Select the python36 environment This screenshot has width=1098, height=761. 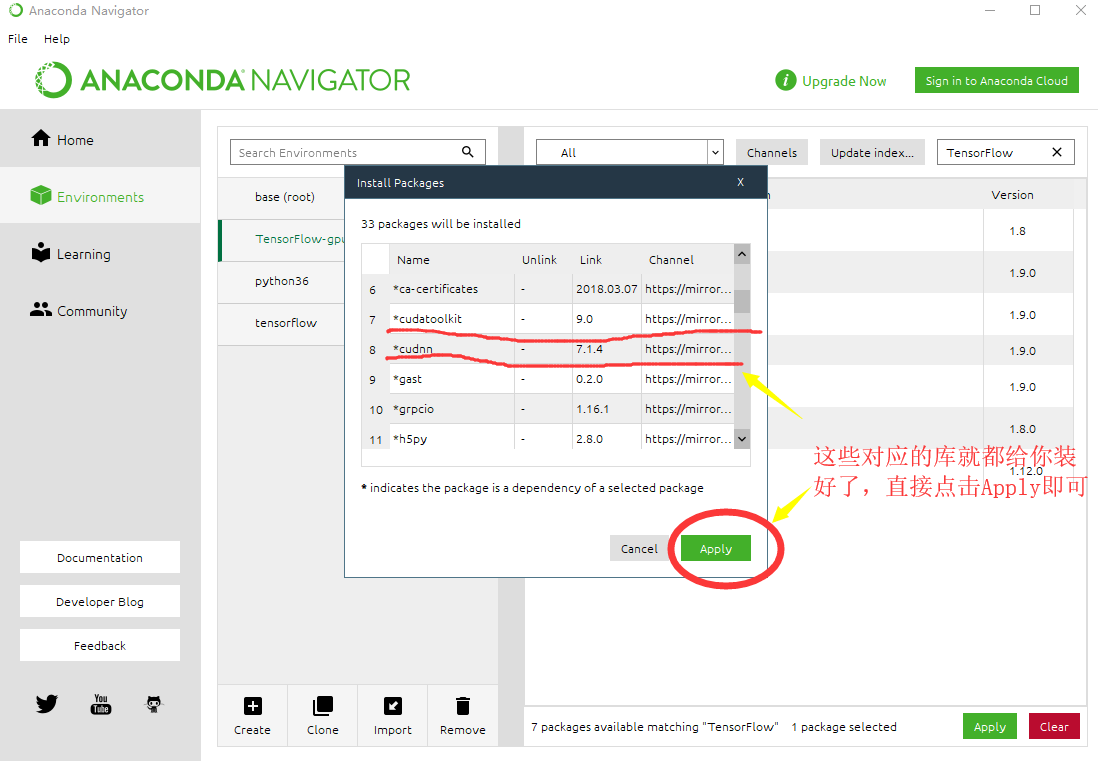pyautogui.click(x=282, y=281)
